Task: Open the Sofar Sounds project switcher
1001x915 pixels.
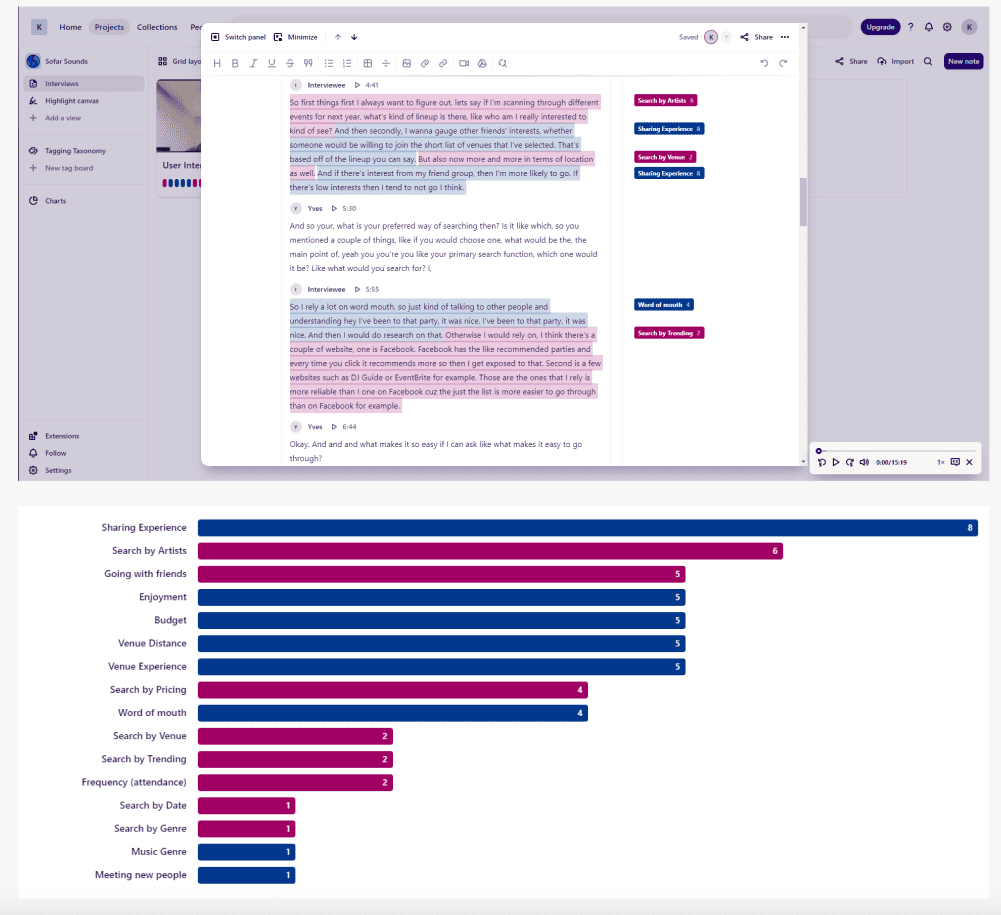Action: point(57,61)
